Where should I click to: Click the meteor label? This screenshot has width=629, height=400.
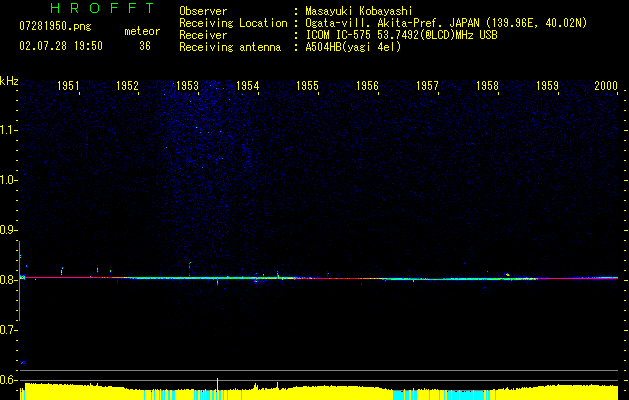tap(142, 31)
